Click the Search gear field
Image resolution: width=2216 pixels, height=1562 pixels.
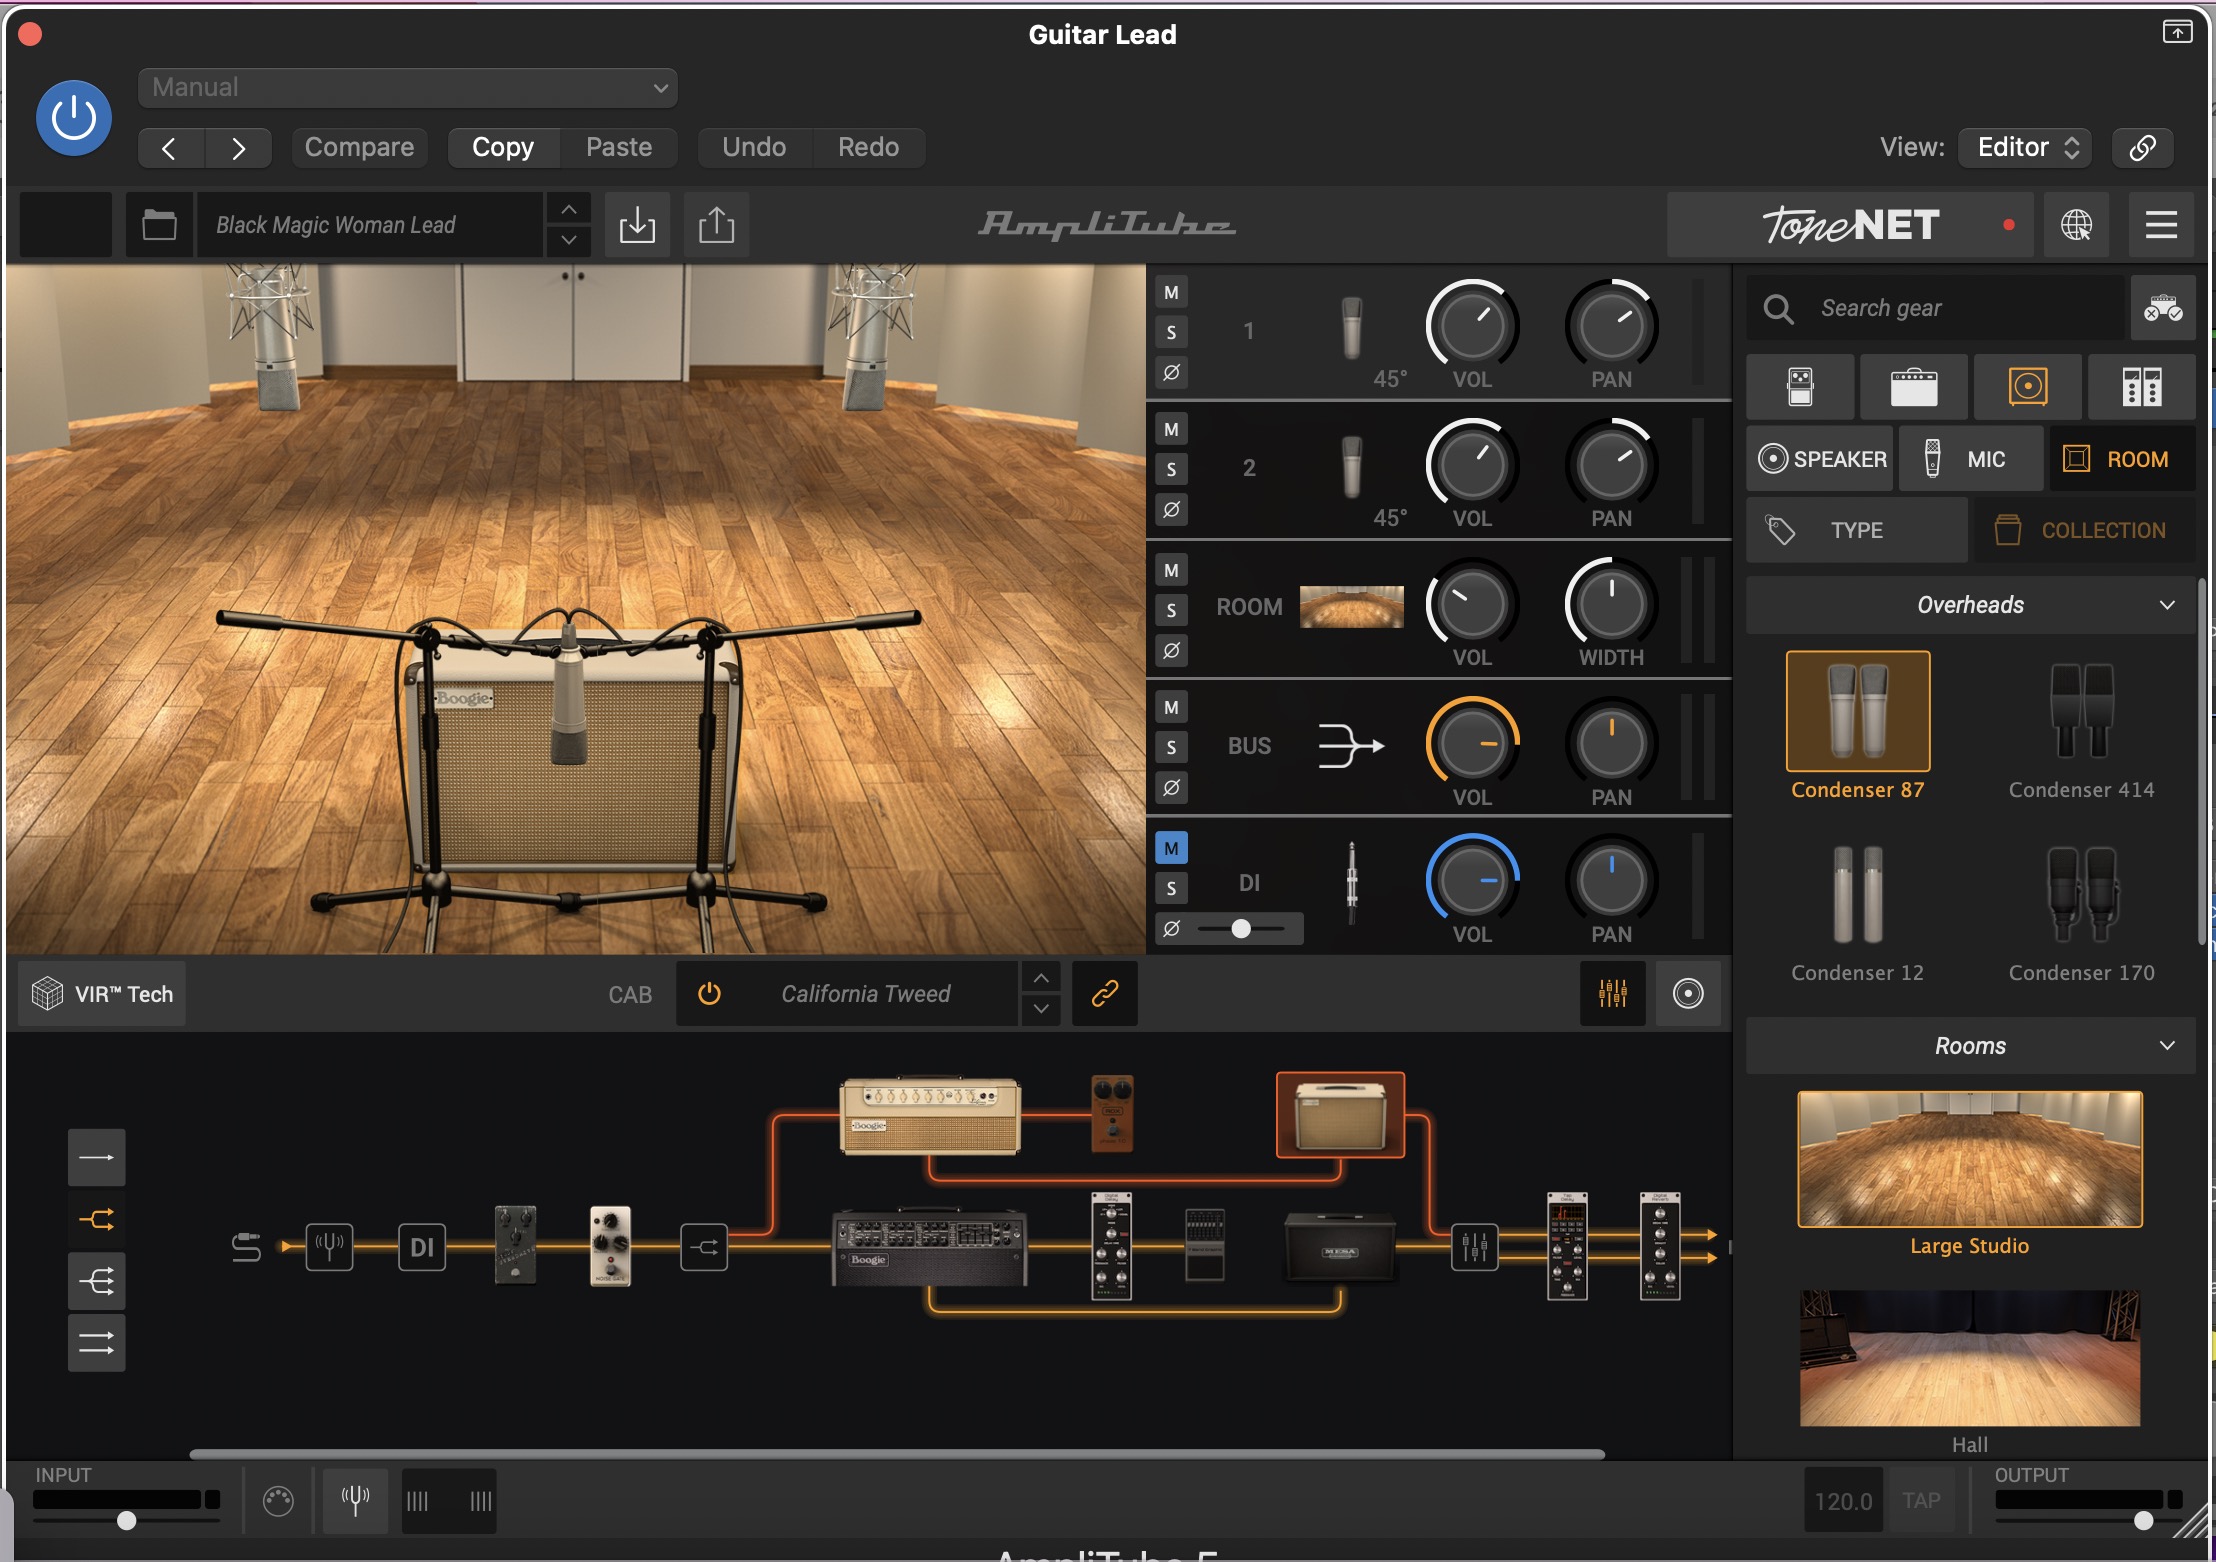[x=1936, y=308]
